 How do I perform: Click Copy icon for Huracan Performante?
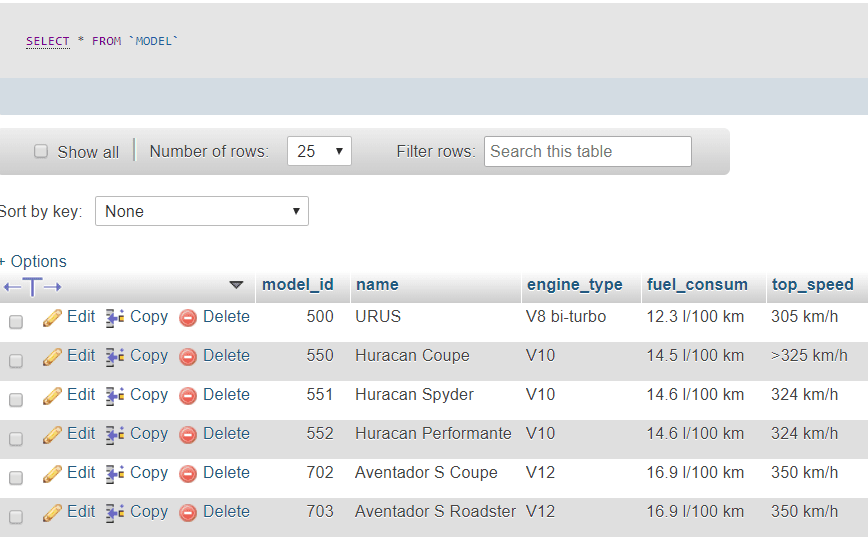click(x=115, y=435)
